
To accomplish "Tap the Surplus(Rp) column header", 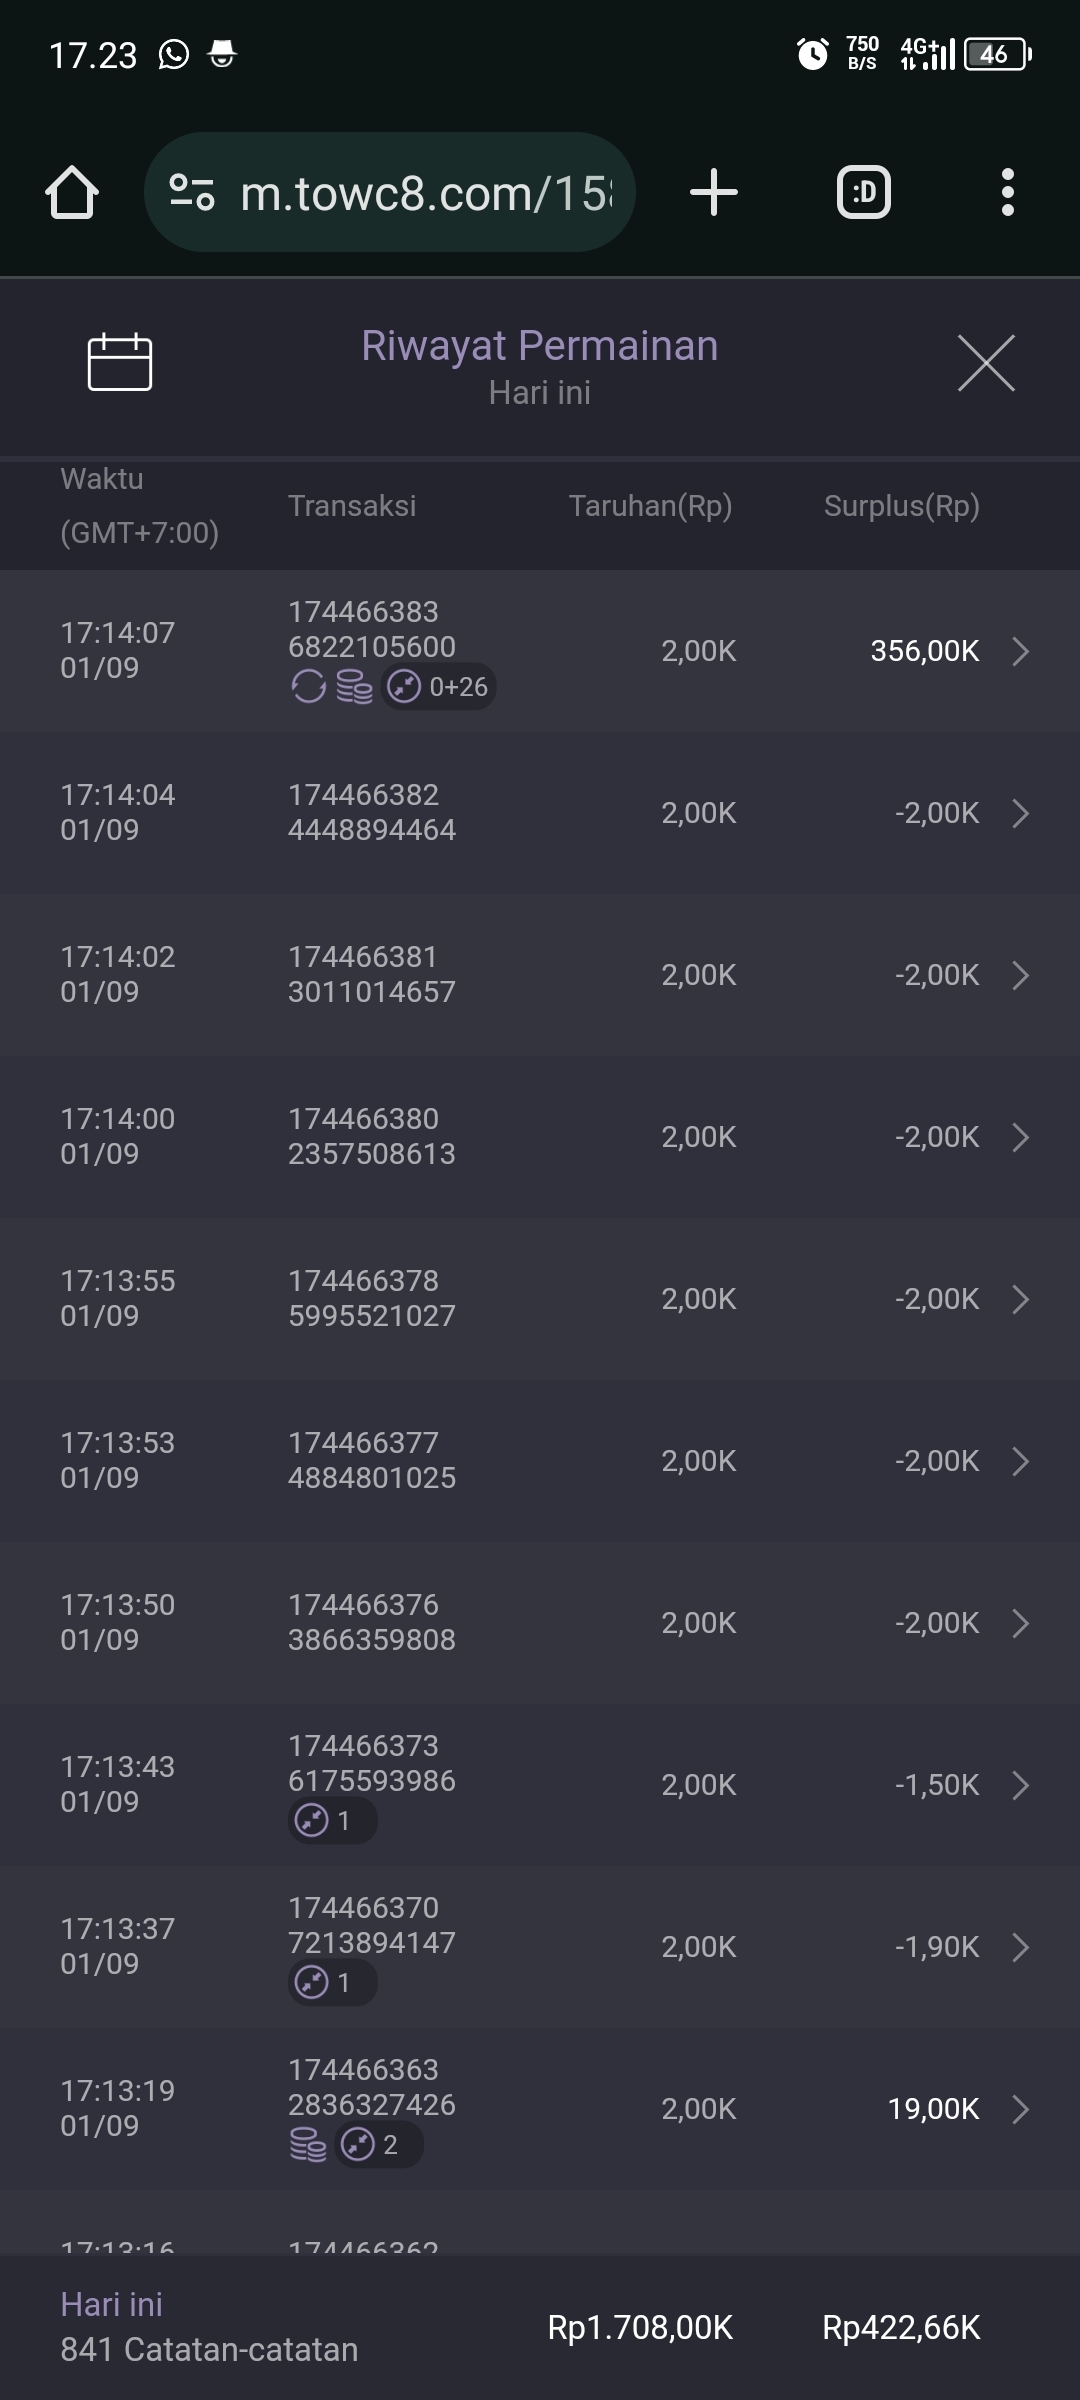I will 901,506.
